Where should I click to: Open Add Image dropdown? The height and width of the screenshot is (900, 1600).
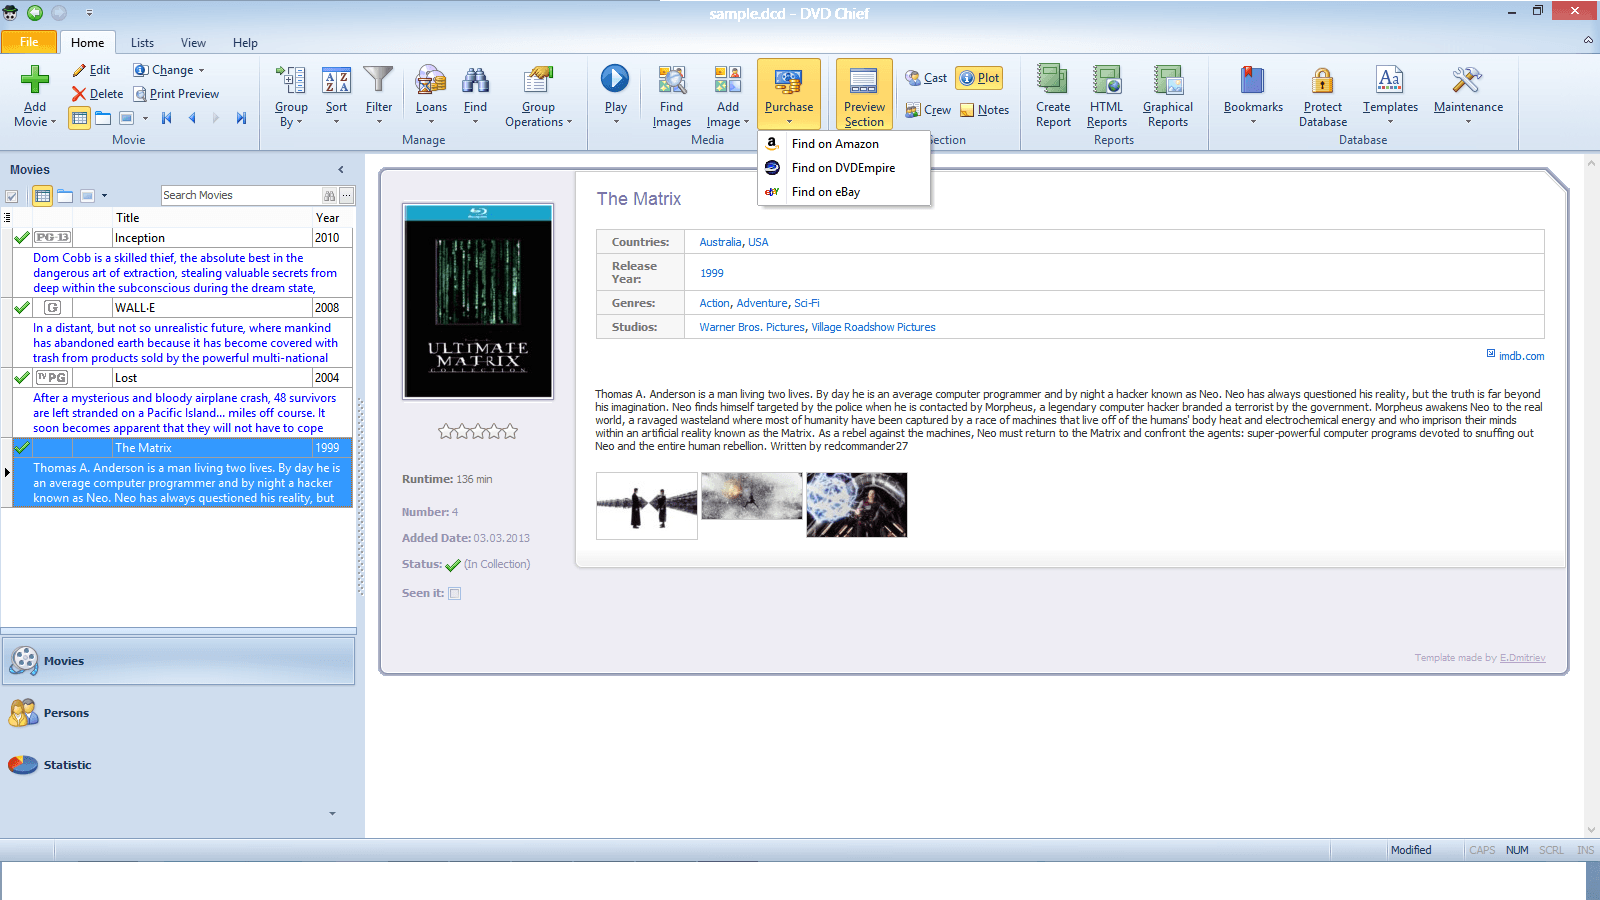tap(728, 115)
